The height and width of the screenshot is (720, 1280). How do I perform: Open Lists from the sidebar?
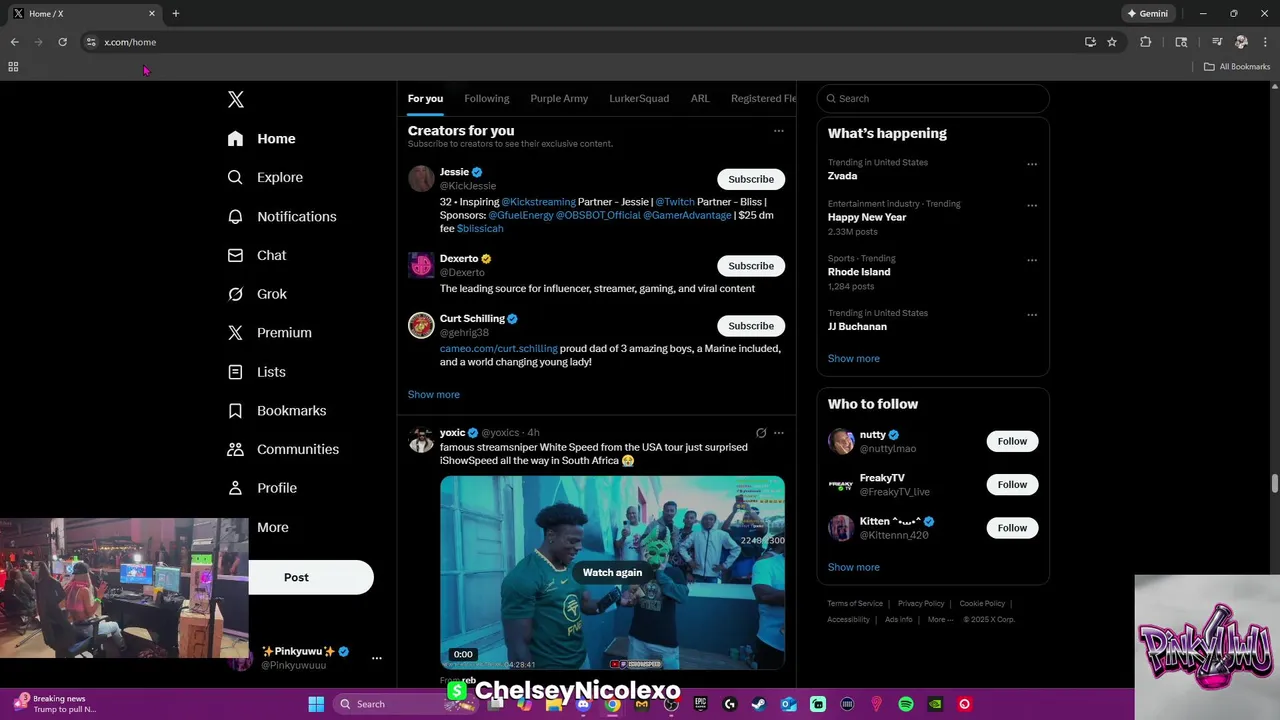tap(257, 372)
